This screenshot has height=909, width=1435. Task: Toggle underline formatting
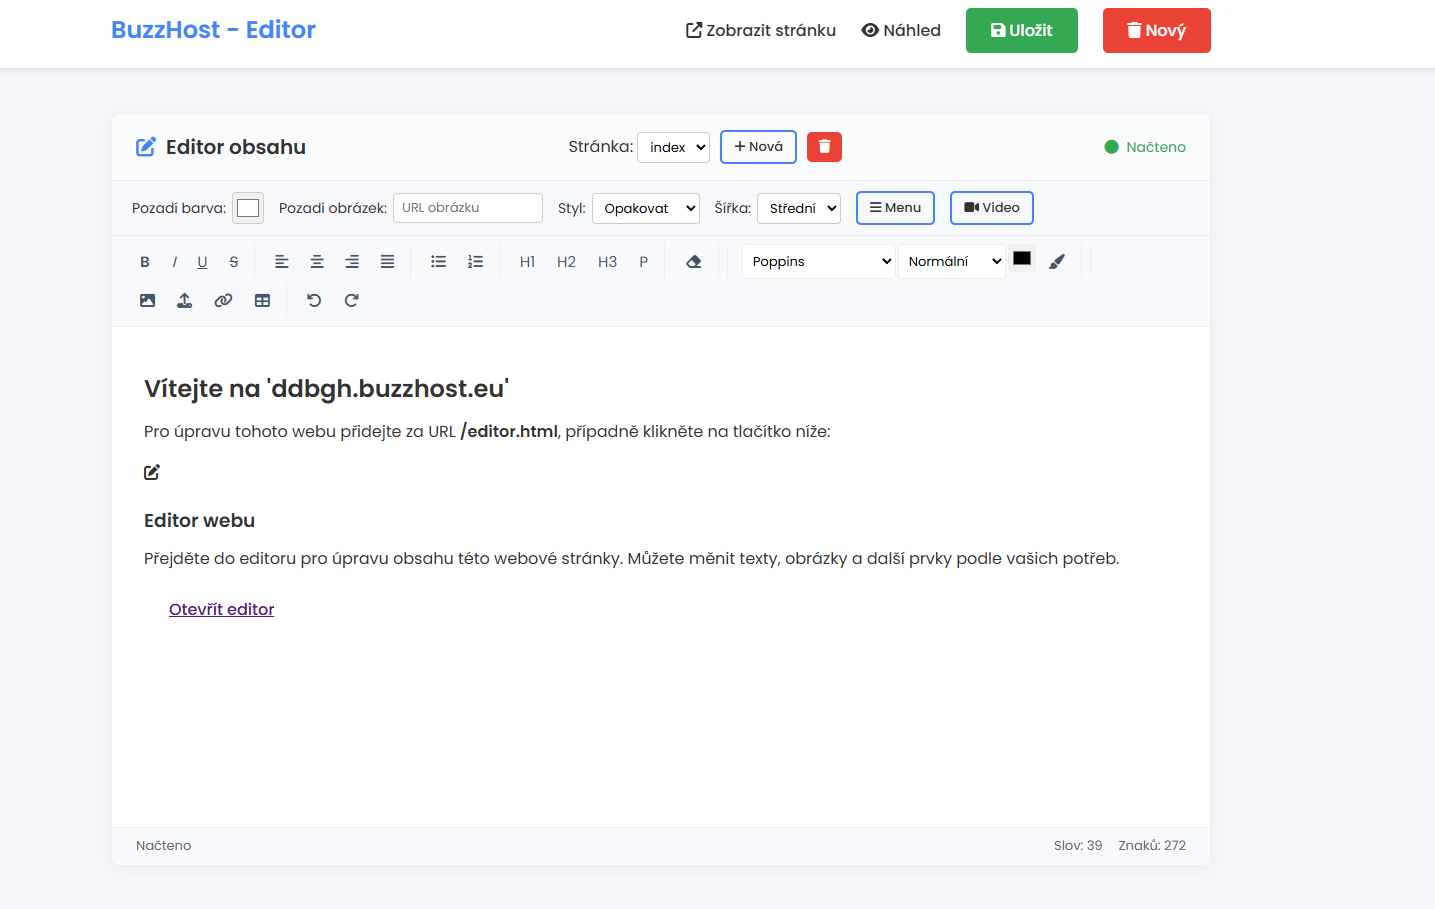pyautogui.click(x=203, y=262)
